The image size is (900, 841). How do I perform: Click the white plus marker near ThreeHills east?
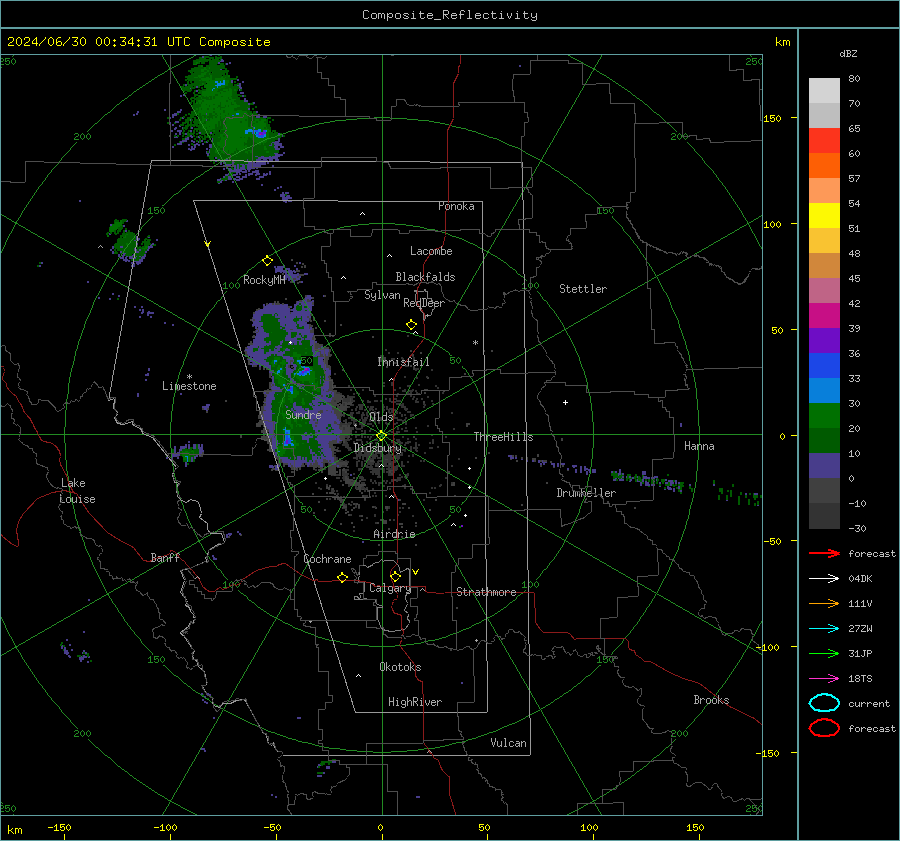pyautogui.click(x=565, y=402)
